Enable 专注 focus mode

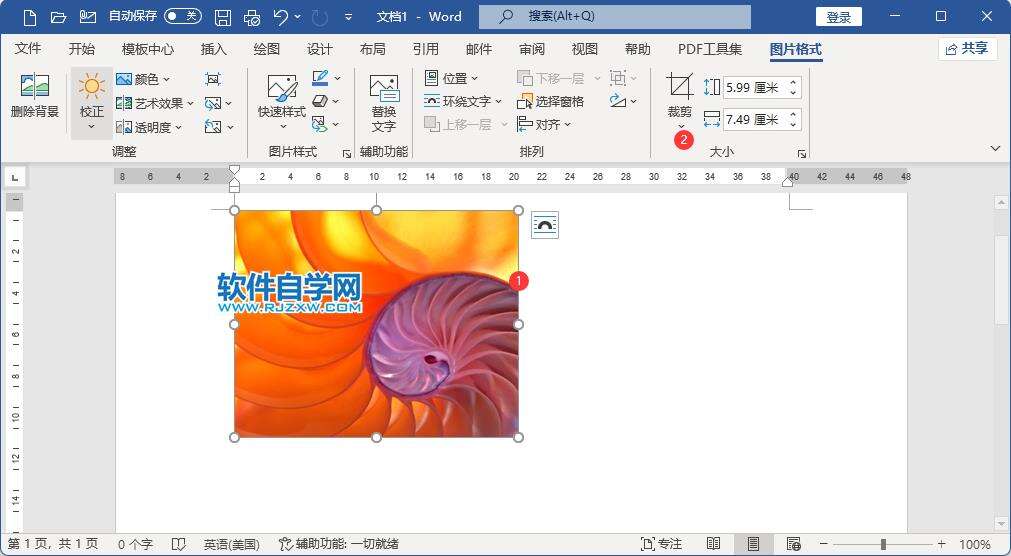661,544
